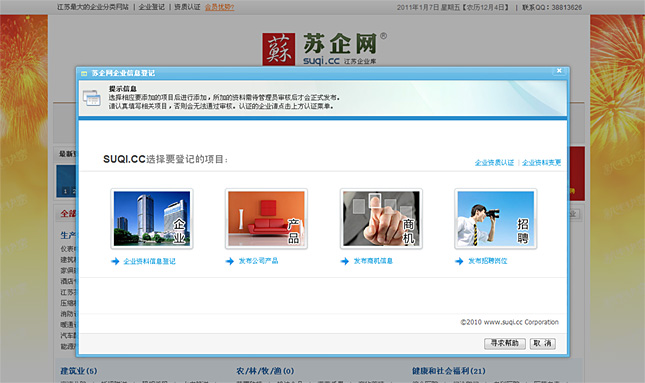
Task: Close the 苏企网企业信息登记 dialog
Action: [559, 71]
